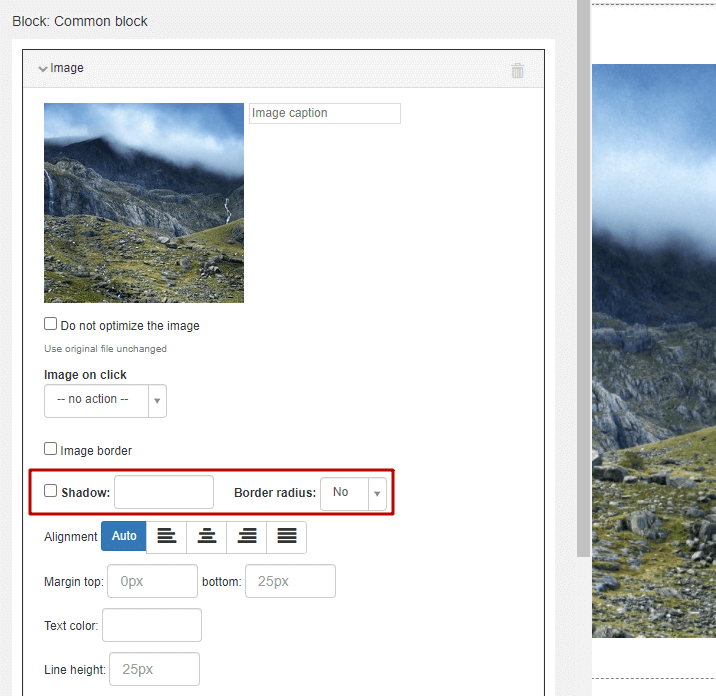Delete the Image section with trash icon
This screenshot has width=716, height=696.
[x=517, y=71]
